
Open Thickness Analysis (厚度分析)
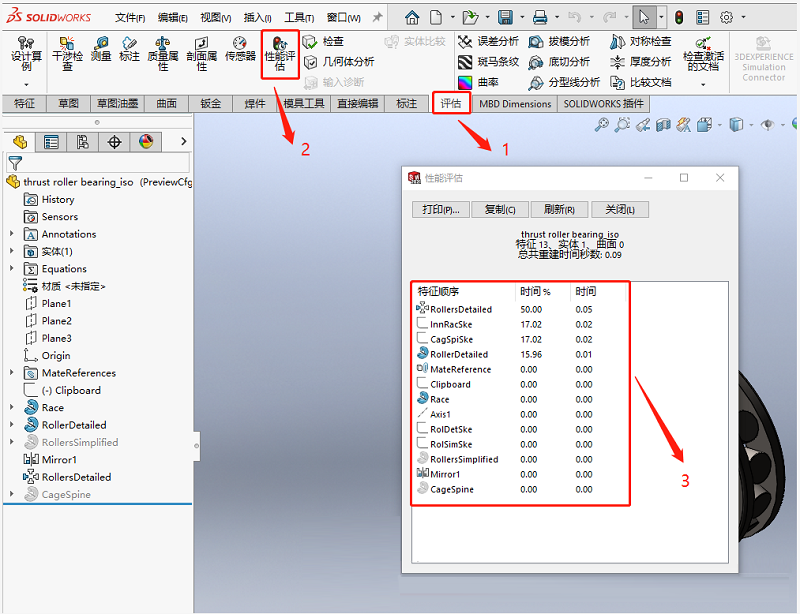click(x=641, y=62)
